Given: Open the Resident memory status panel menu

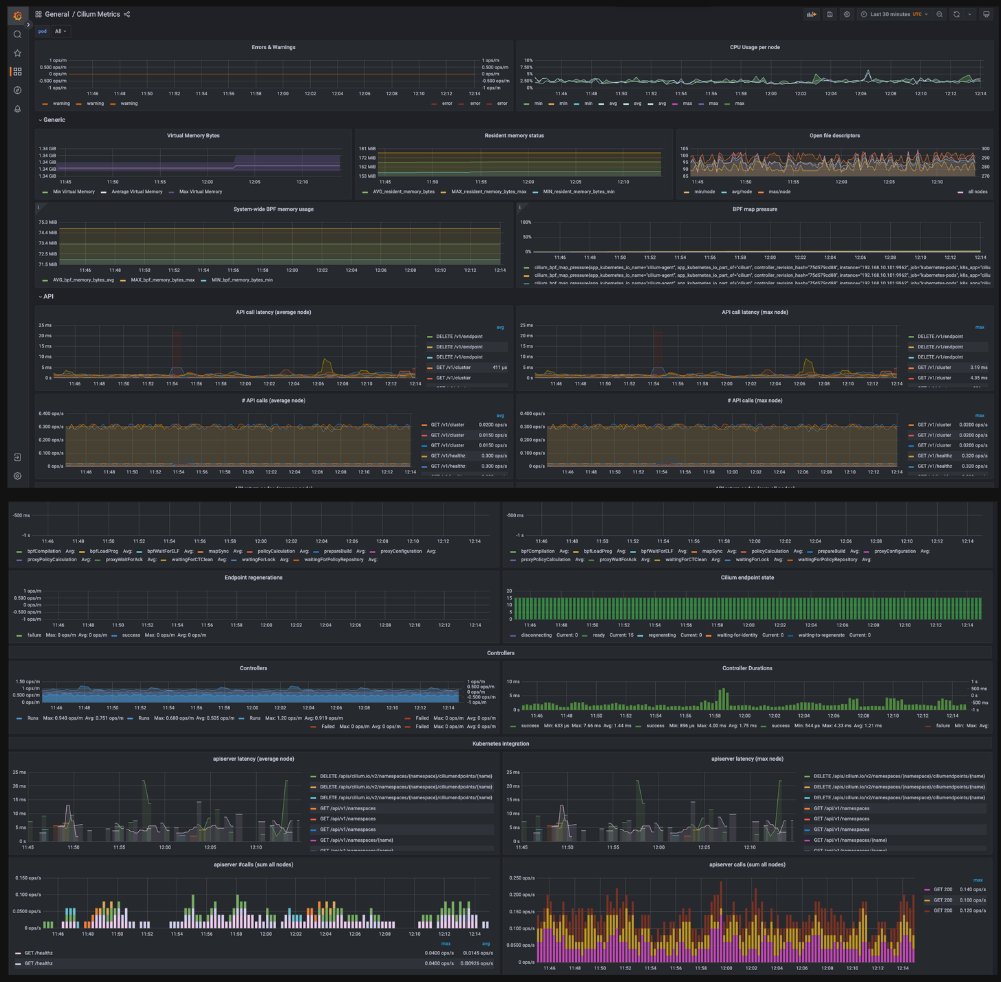Looking at the screenshot, I should tap(514, 135).
